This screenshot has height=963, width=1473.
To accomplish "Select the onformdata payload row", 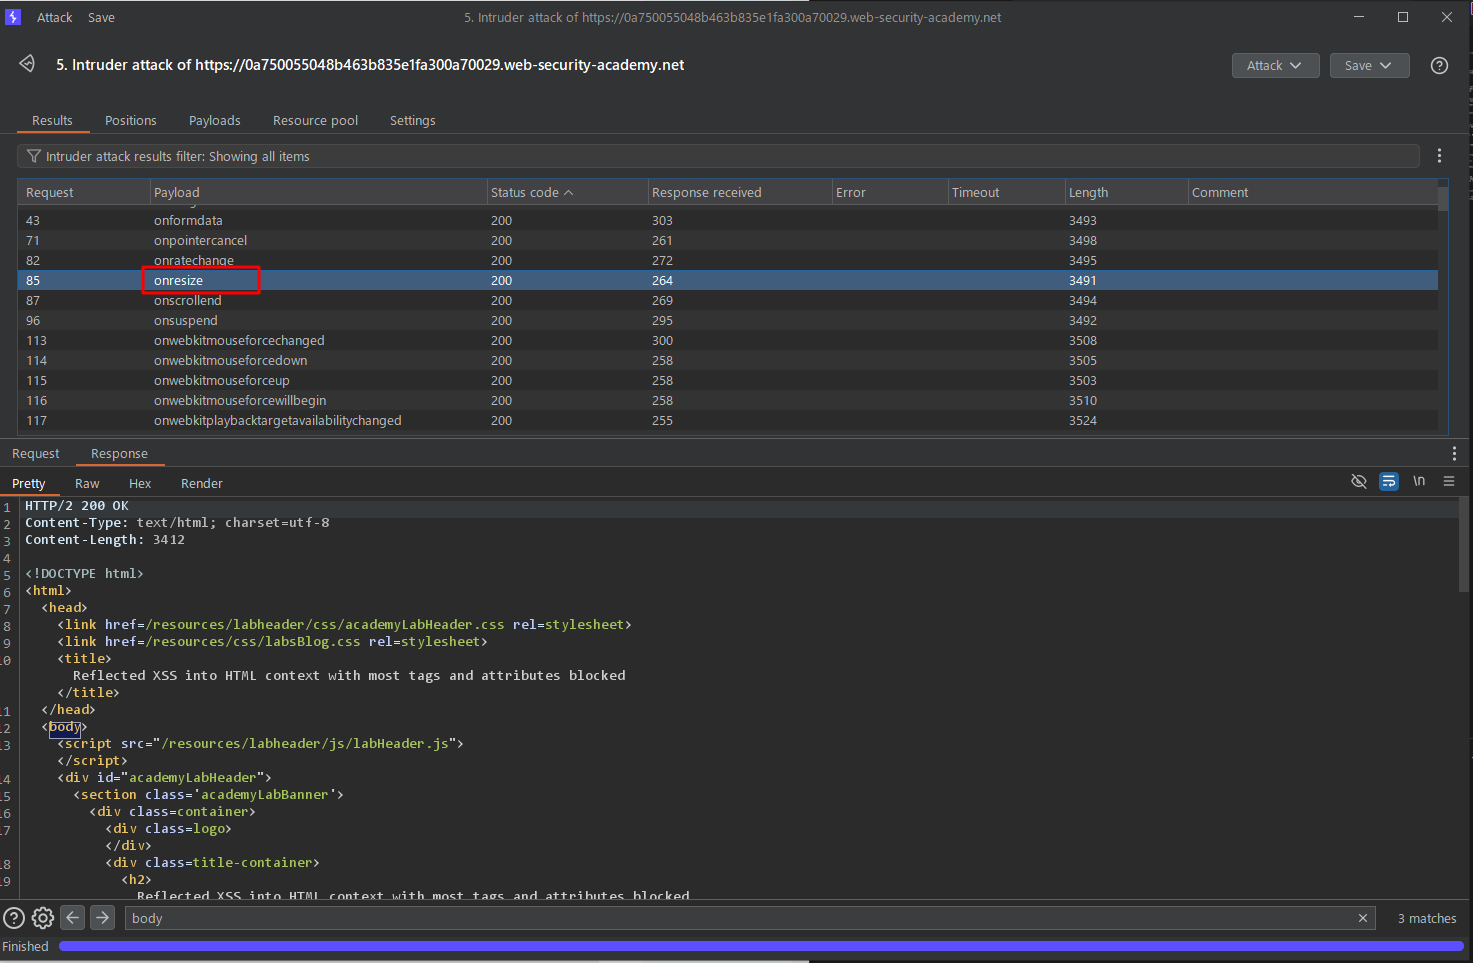I will 728,220.
